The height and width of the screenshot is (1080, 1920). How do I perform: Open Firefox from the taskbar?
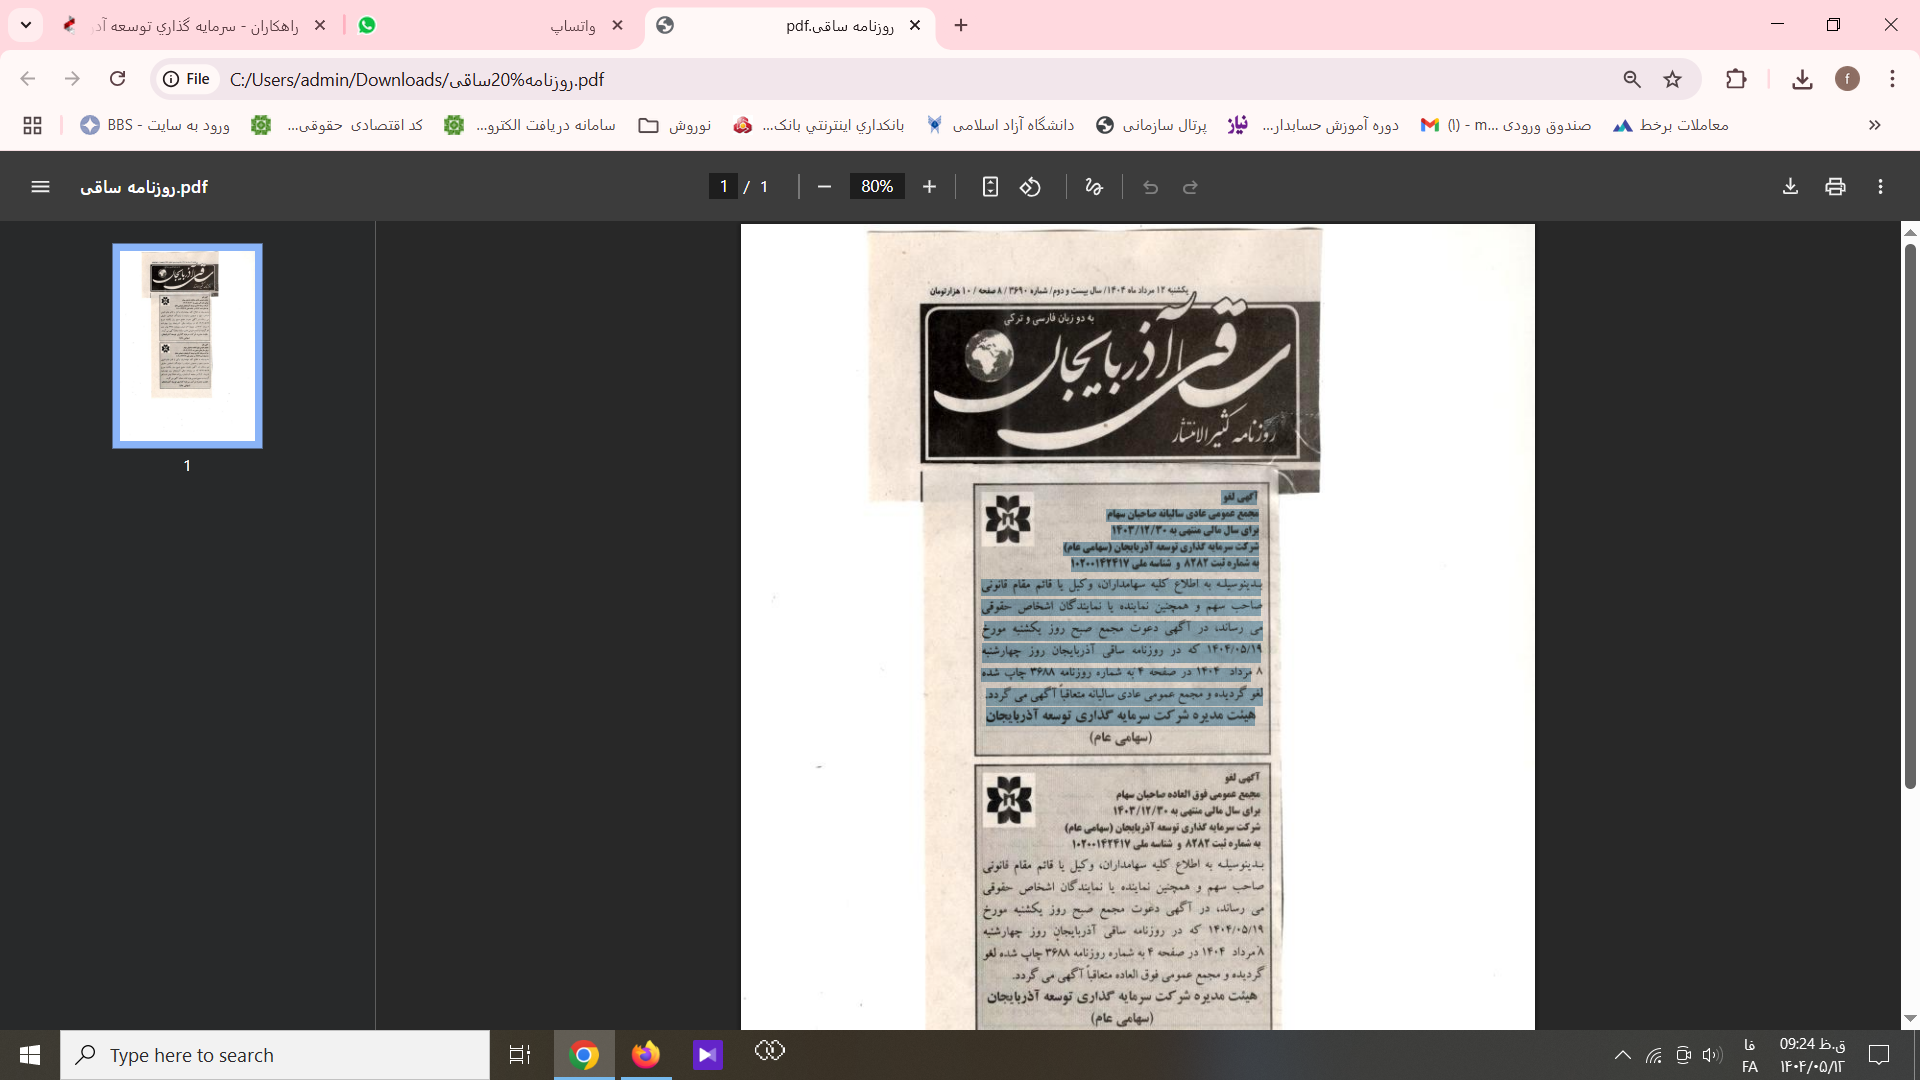point(646,1055)
